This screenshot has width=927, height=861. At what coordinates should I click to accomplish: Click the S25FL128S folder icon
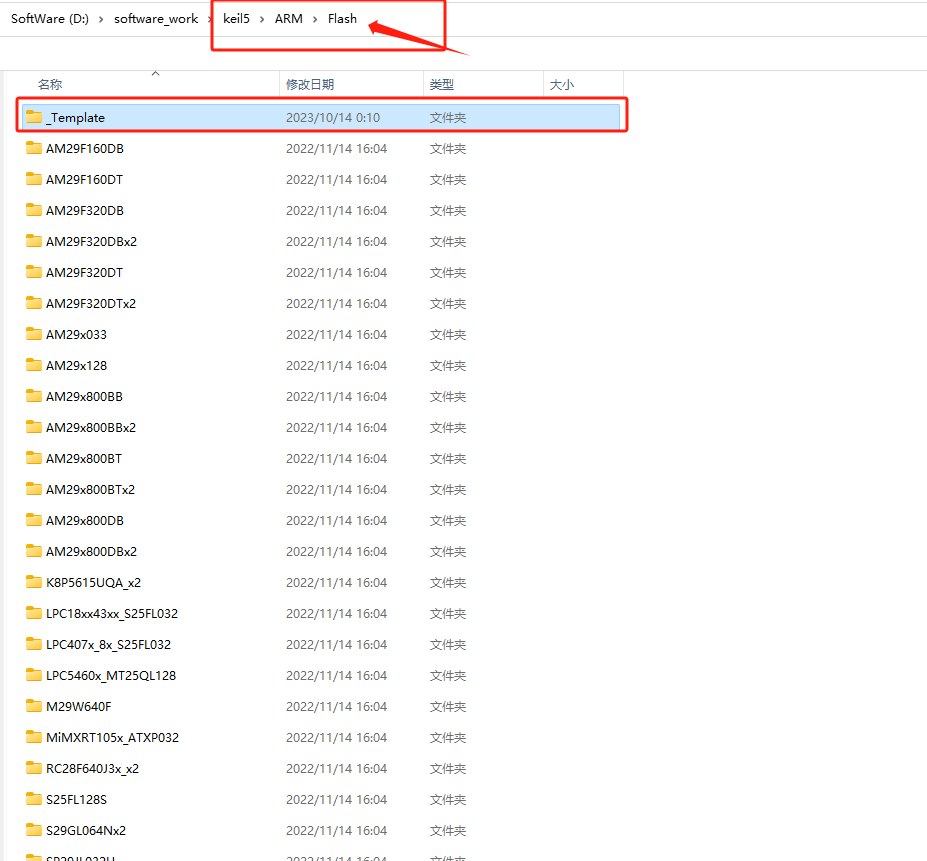click(34, 799)
